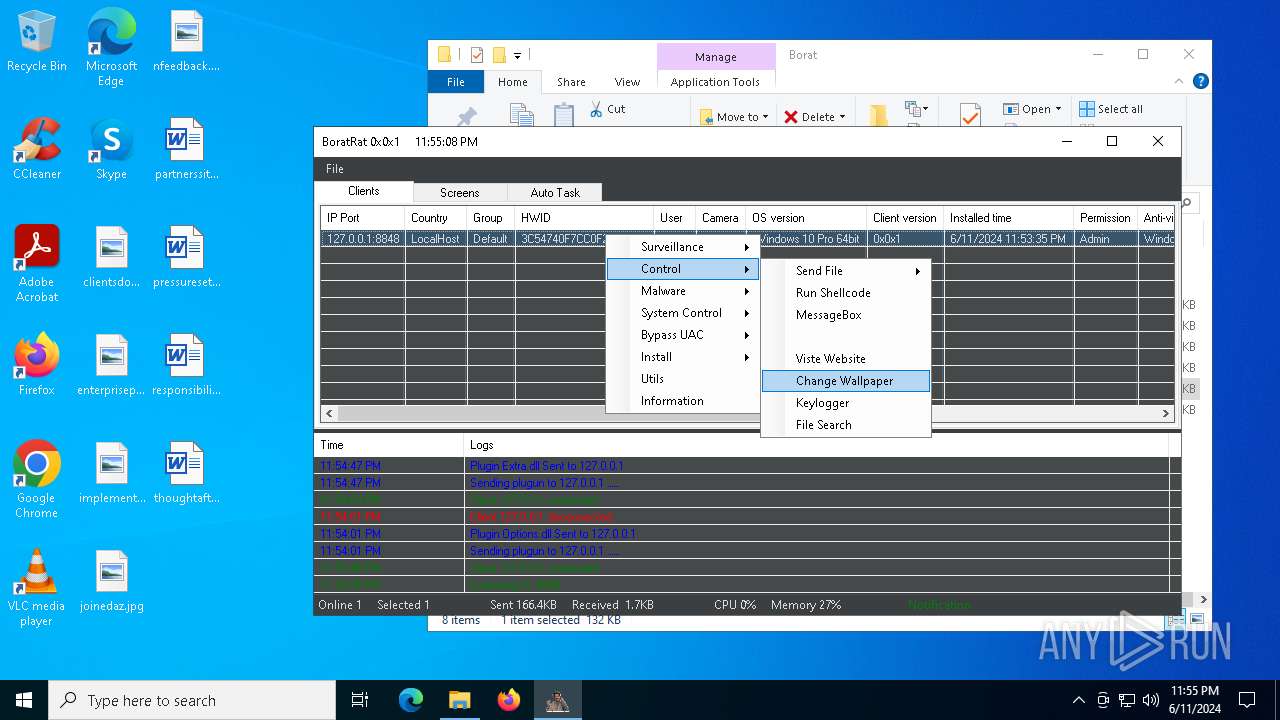Image resolution: width=1280 pixels, height=720 pixels.
Task: Expand the Surveillance submenu
Action: tap(683, 247)
